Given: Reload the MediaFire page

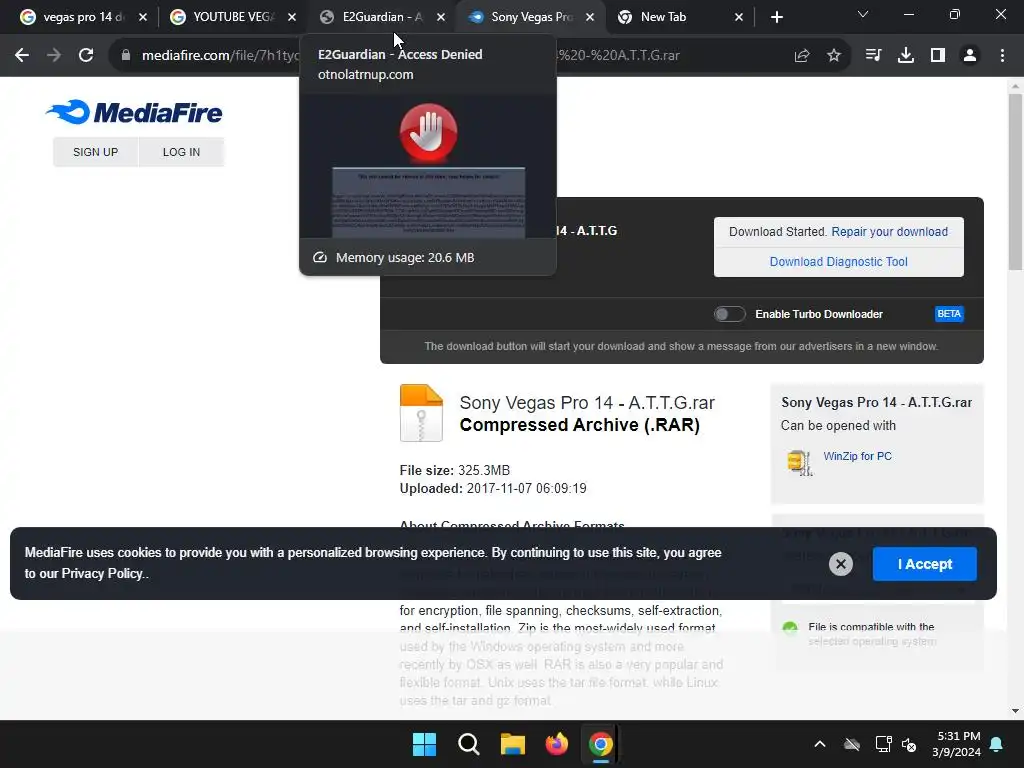Looking at the screenshot, I should point(86,56).
